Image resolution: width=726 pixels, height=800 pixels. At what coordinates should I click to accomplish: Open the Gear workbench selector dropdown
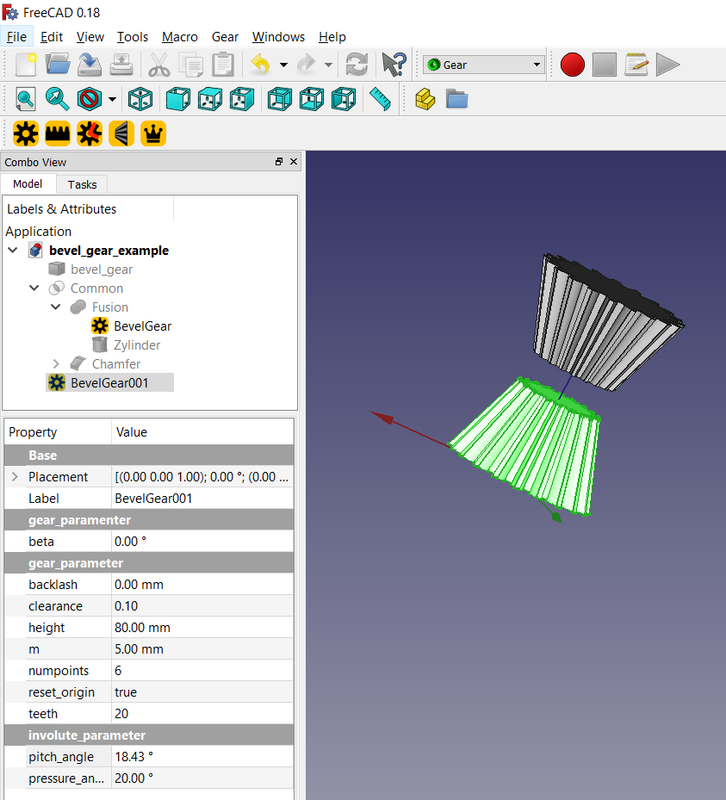click(x=484, y=65)
